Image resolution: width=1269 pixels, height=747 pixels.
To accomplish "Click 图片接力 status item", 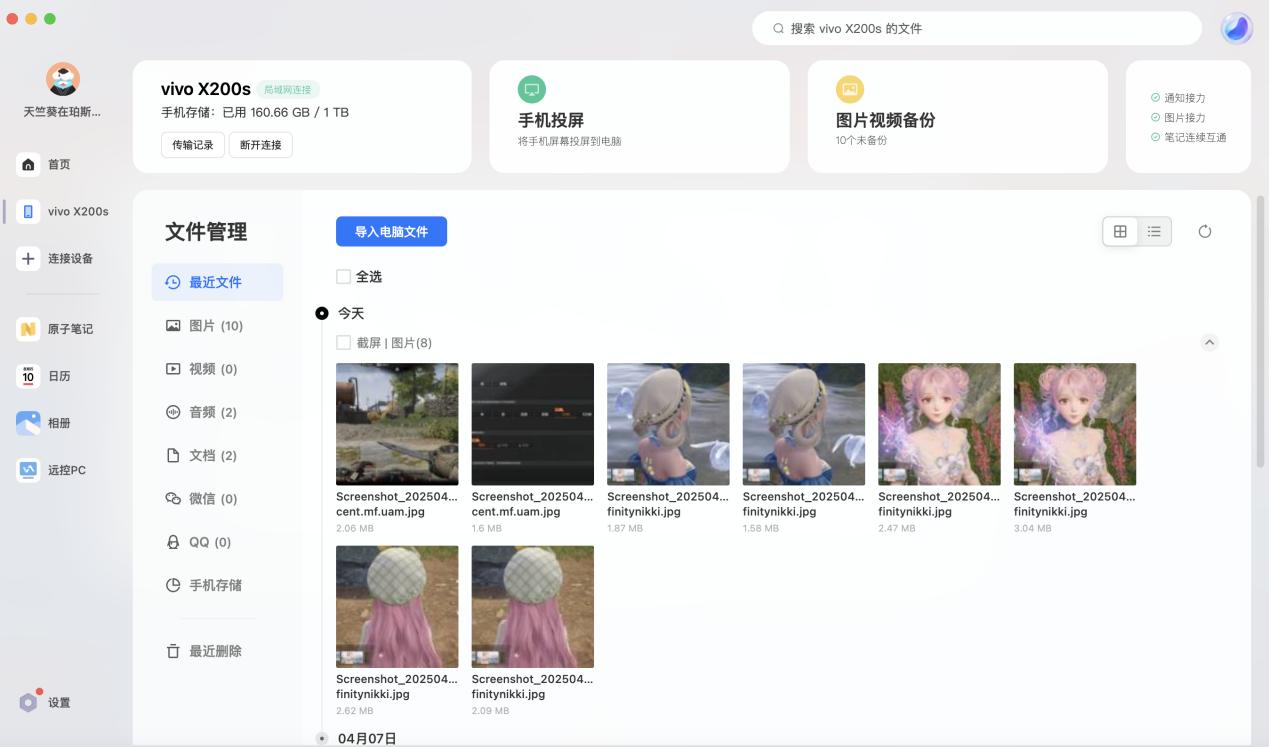I will [x=1178, y=118].
